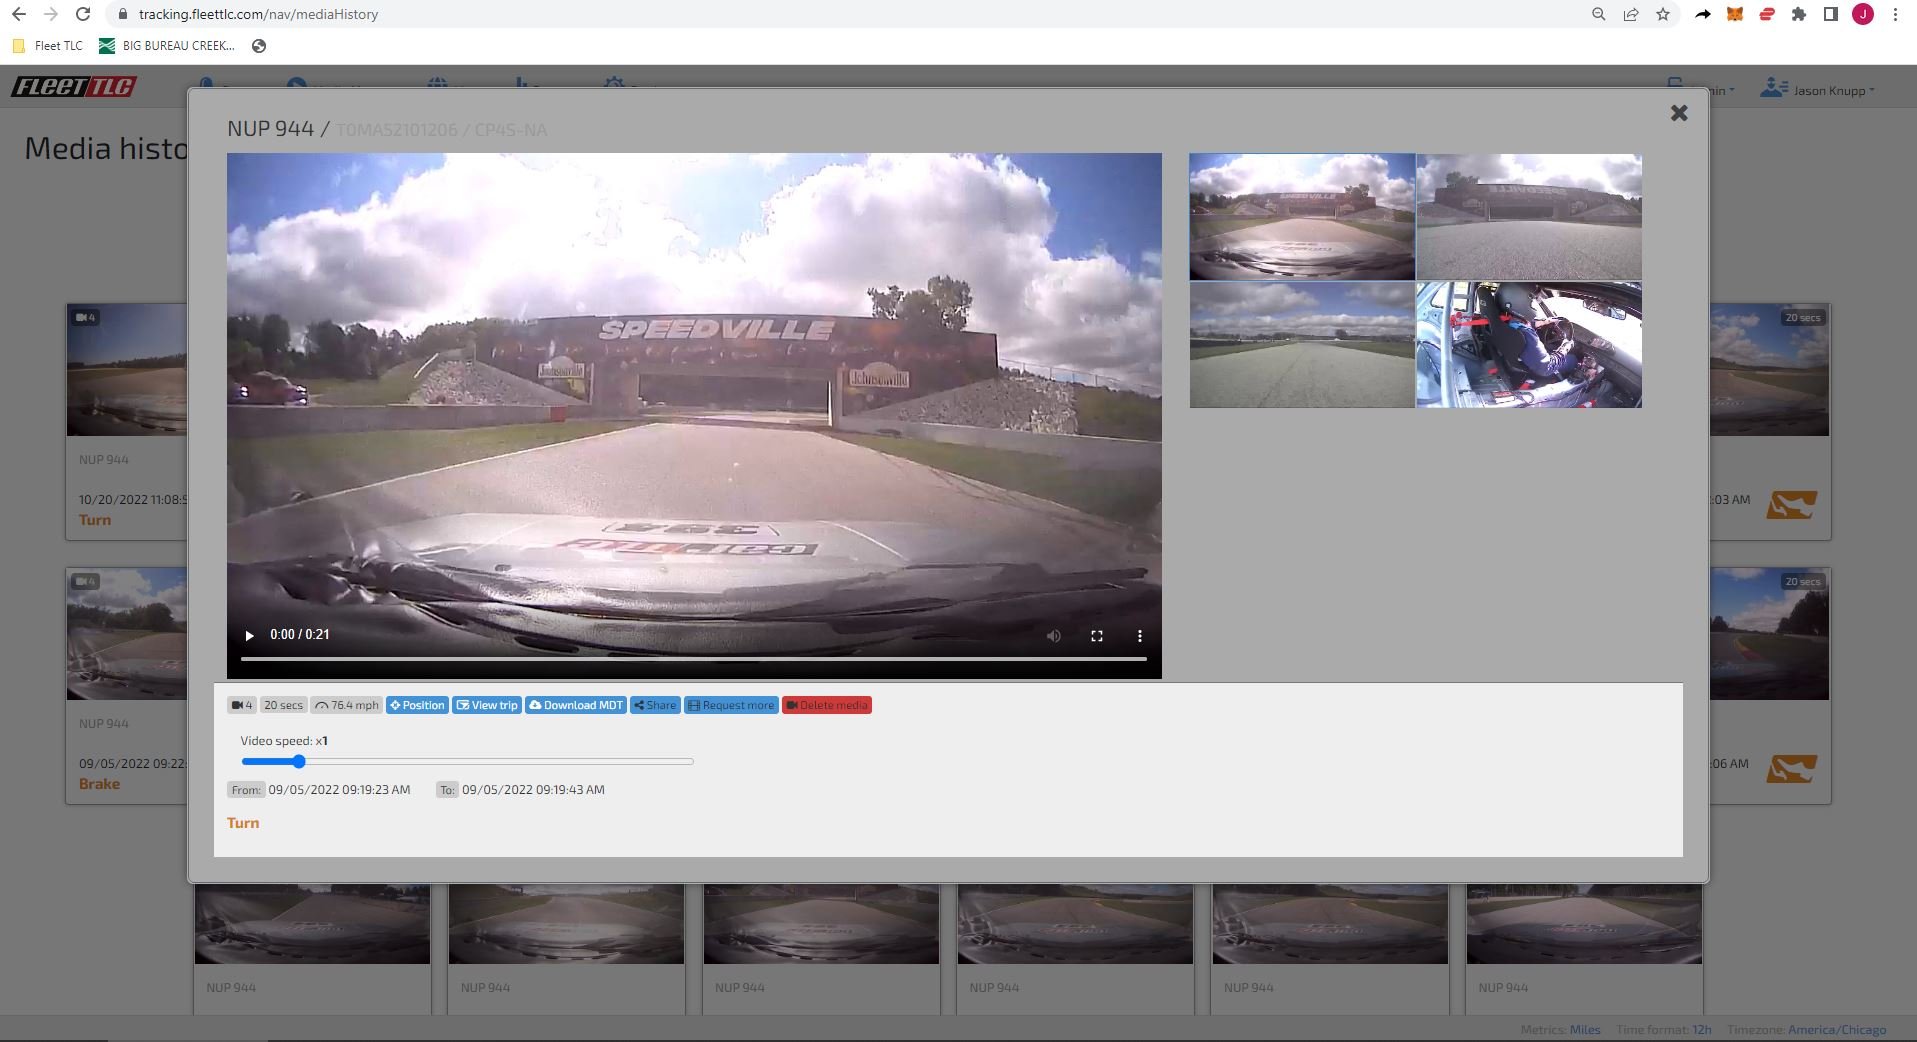Click the red extension icon in toolbar
The width and height of the screenshot is (1917, 1042).
[x=1767, y=14]
